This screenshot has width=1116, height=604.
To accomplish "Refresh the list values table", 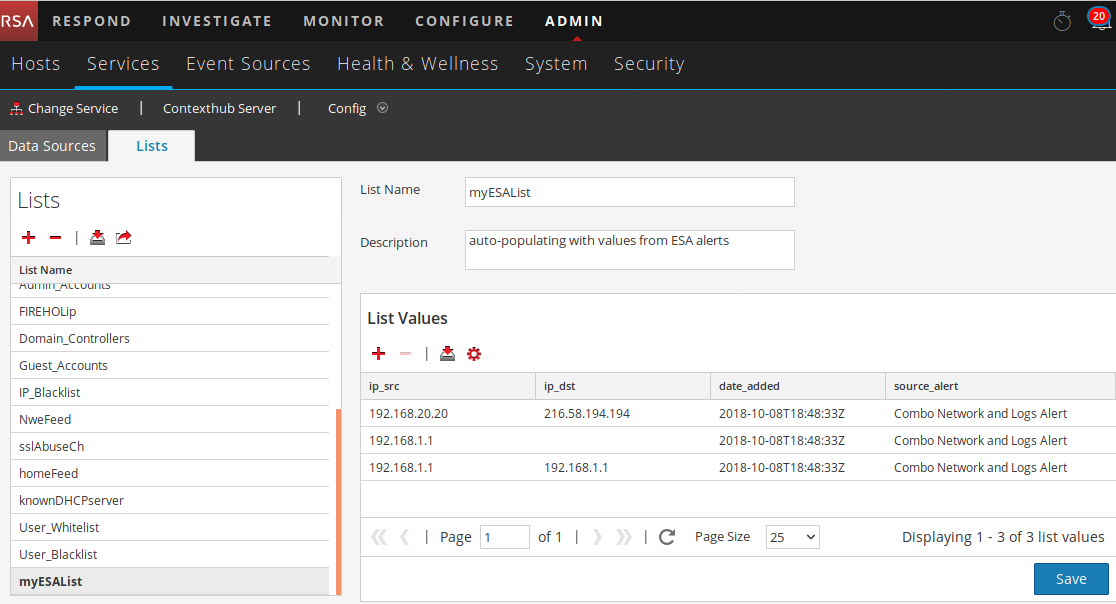I will pos(667,537).
